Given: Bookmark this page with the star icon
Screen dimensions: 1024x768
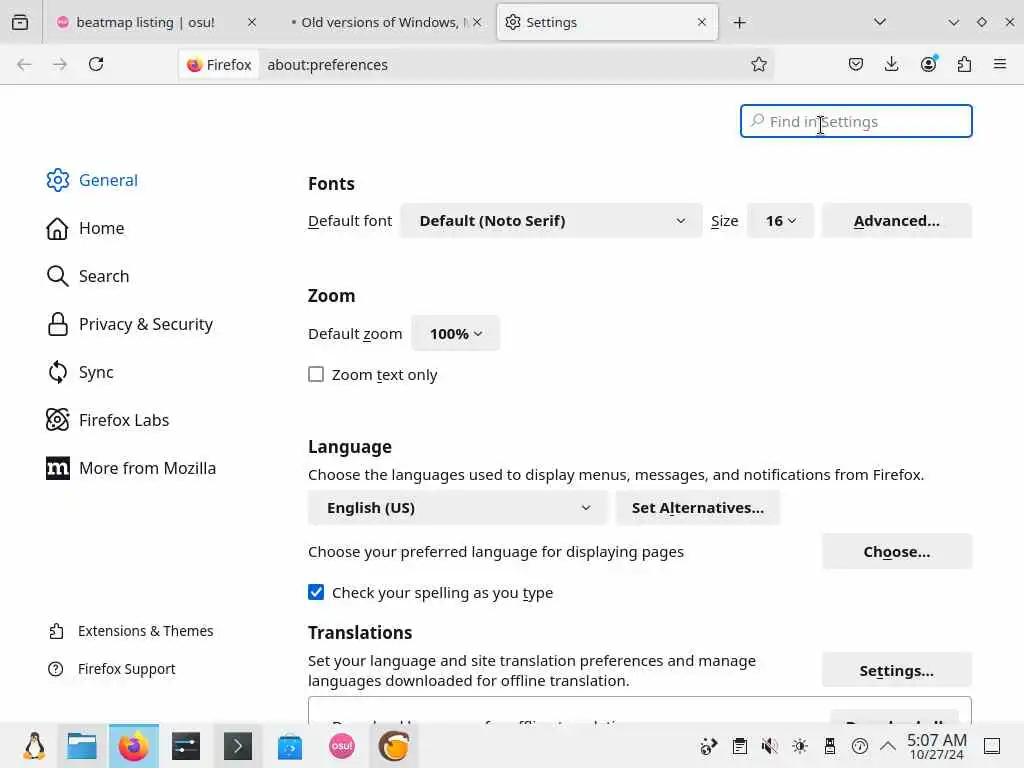Looking at the screenshot, I should tap(758, 64).
